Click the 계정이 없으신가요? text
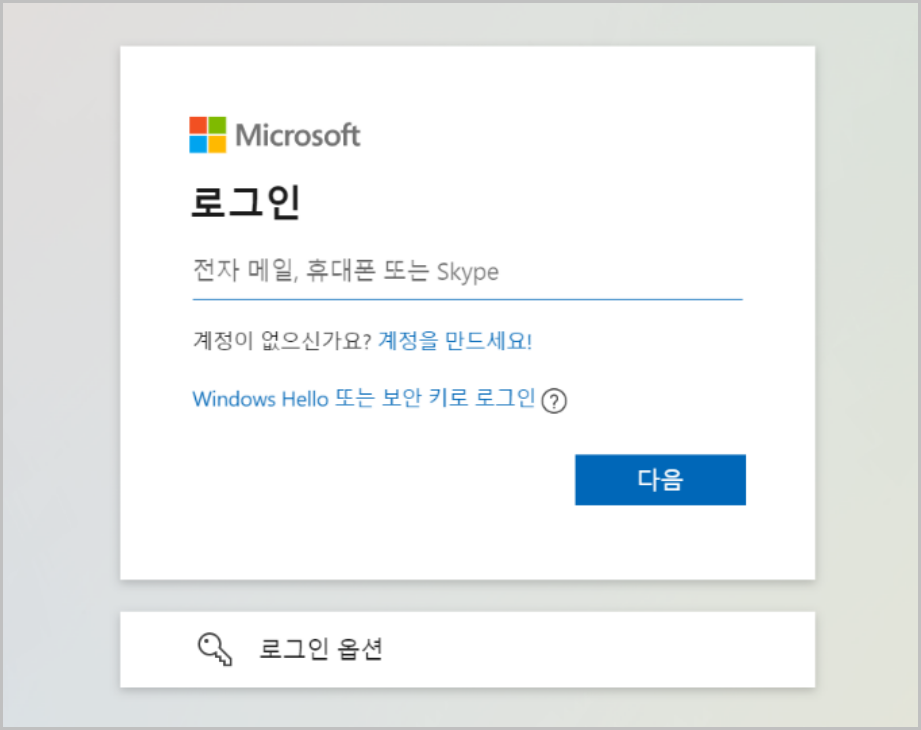Viewport: 921px width, 730px height. (282, 341)
